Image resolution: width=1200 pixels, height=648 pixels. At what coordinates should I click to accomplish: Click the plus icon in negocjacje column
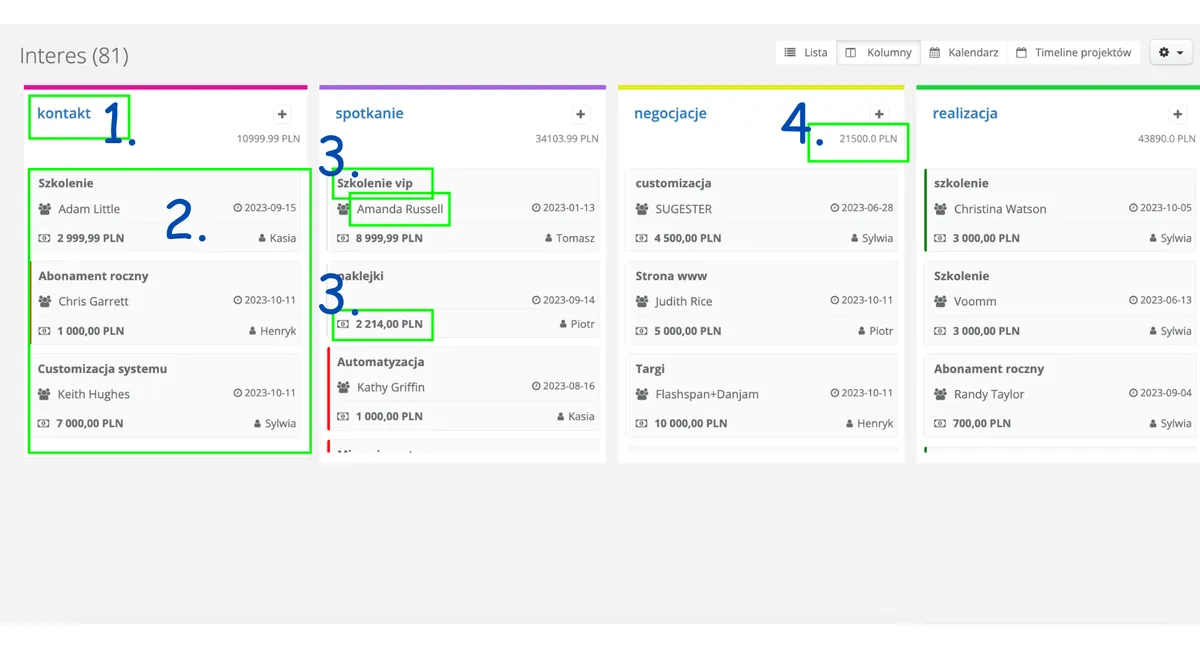click(879, 115)
